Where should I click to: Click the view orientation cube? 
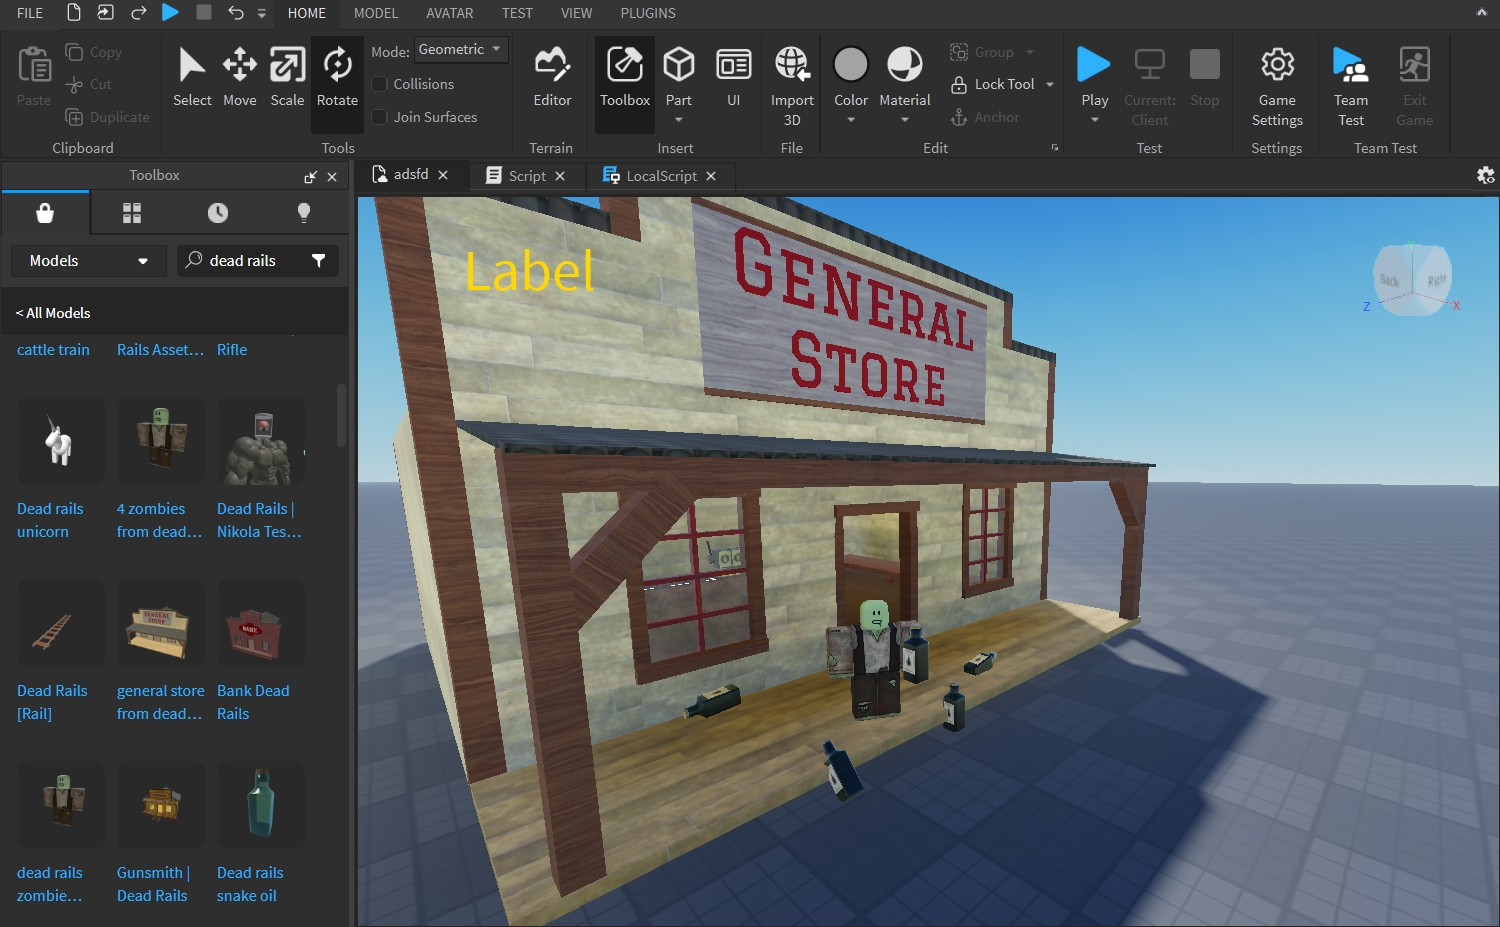click(1411, 280)
